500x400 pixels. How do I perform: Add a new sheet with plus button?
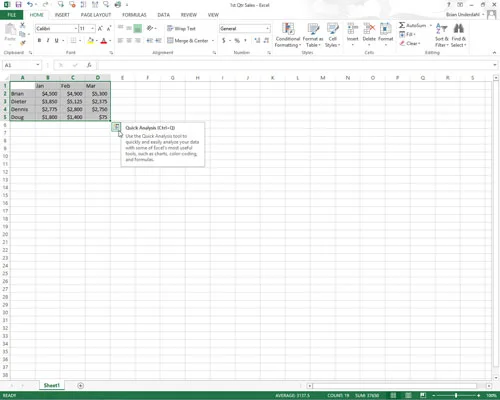pos(80,386)
